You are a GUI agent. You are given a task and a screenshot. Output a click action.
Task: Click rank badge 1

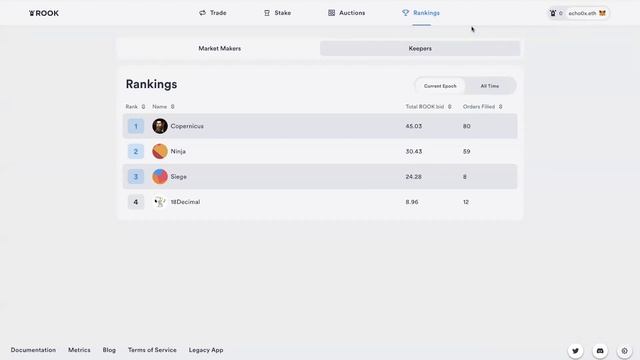[x=136, y=126]
